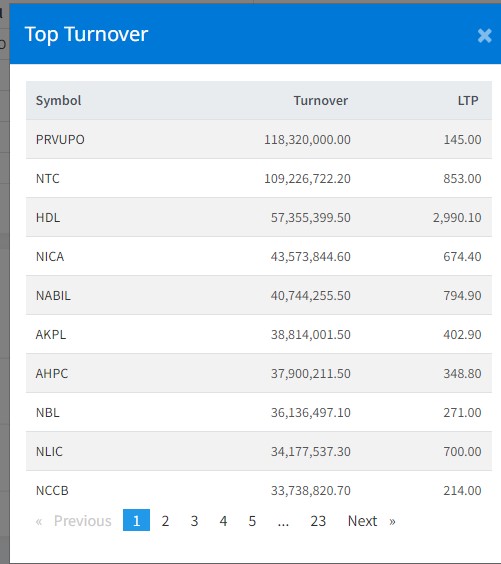Image resolution: width=501 pixels, height=564 pixels.
Task: Go to page 4
Action: point(223,520)
